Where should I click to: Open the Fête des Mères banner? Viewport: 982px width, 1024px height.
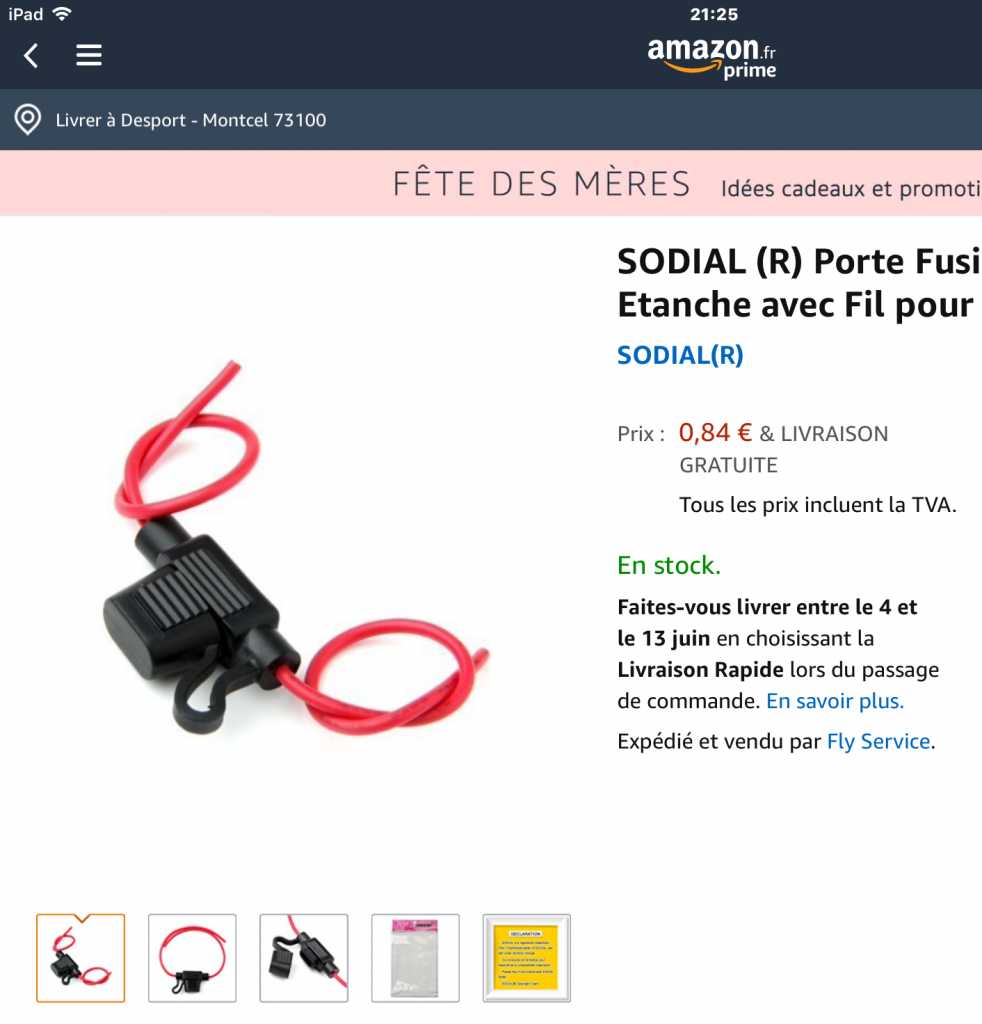541,184
